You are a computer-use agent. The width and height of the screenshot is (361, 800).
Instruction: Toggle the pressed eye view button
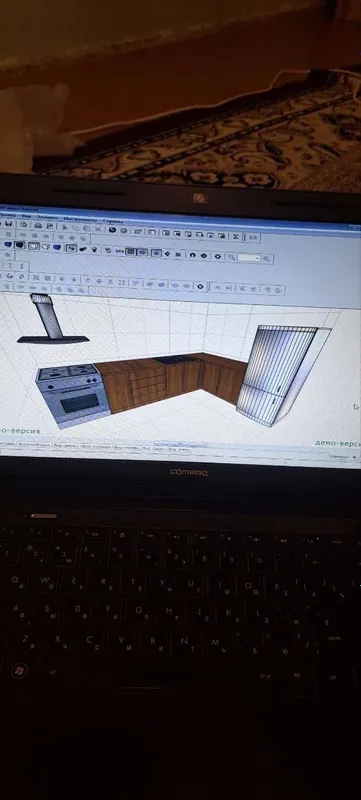(142, 252)
